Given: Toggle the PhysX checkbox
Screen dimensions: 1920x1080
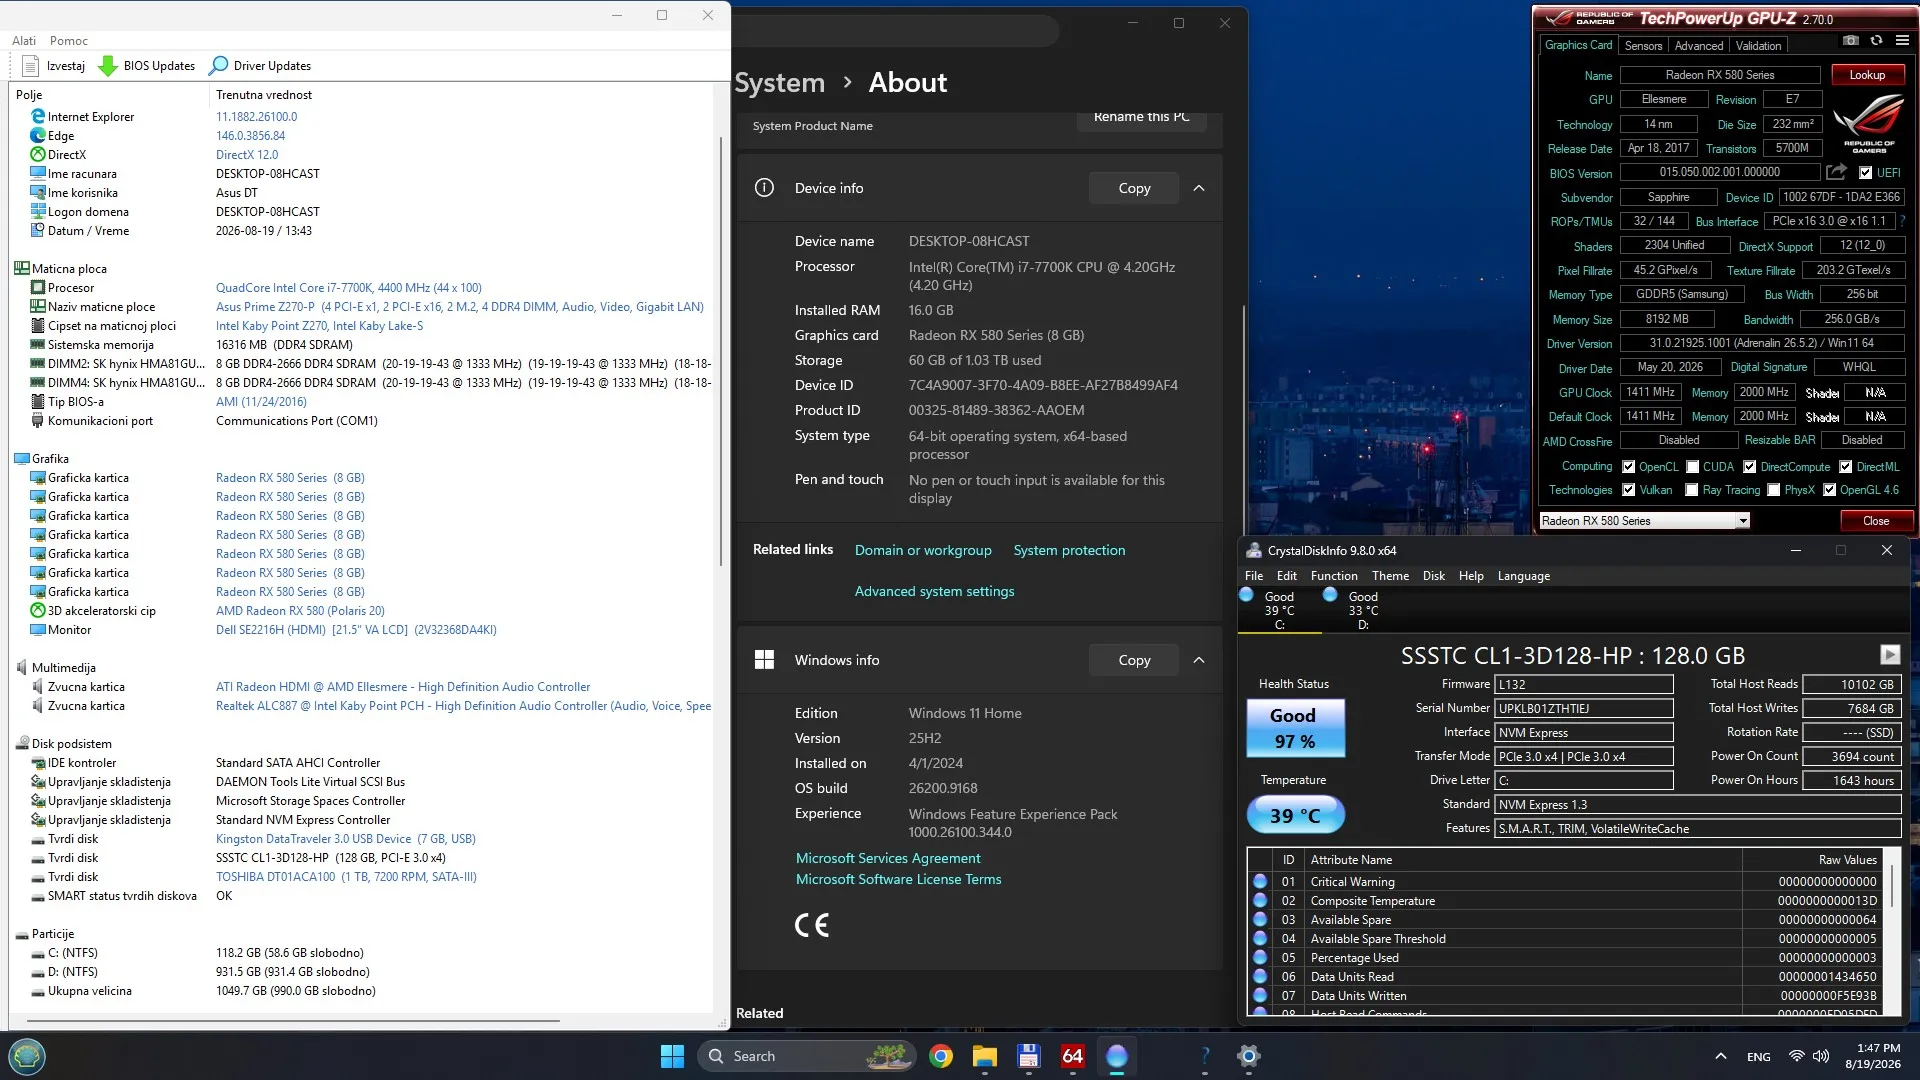Looking at the screenshot, I should pos(1774,490).
